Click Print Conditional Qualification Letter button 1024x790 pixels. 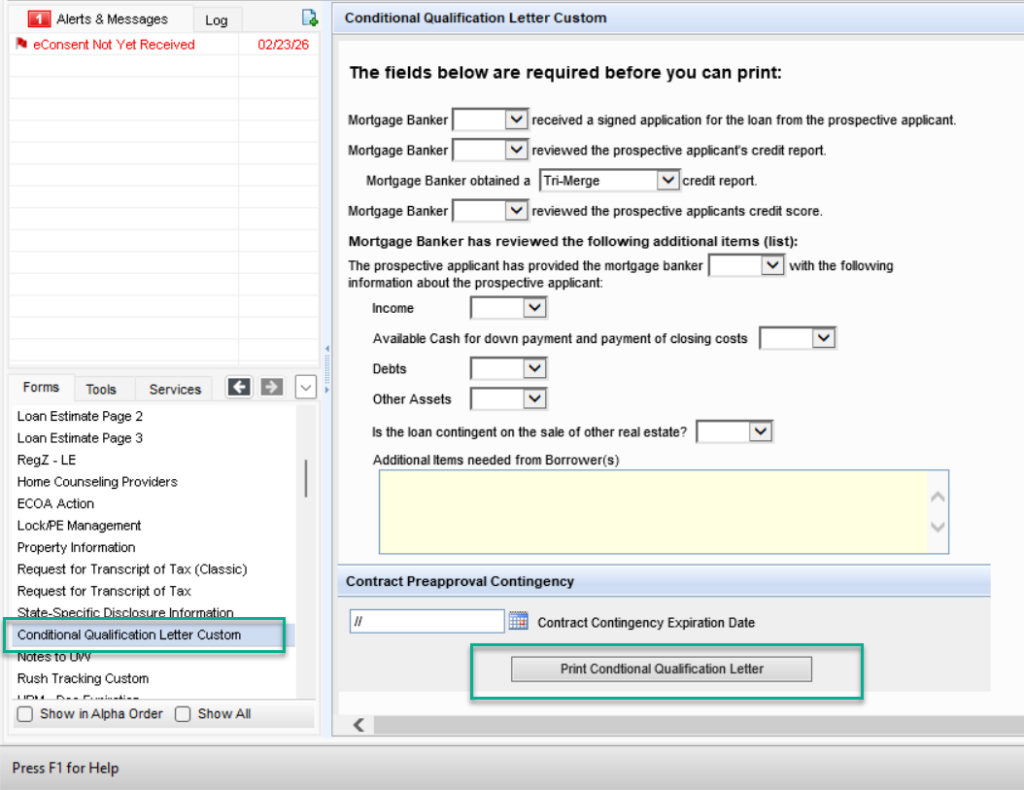pos(661,669)
